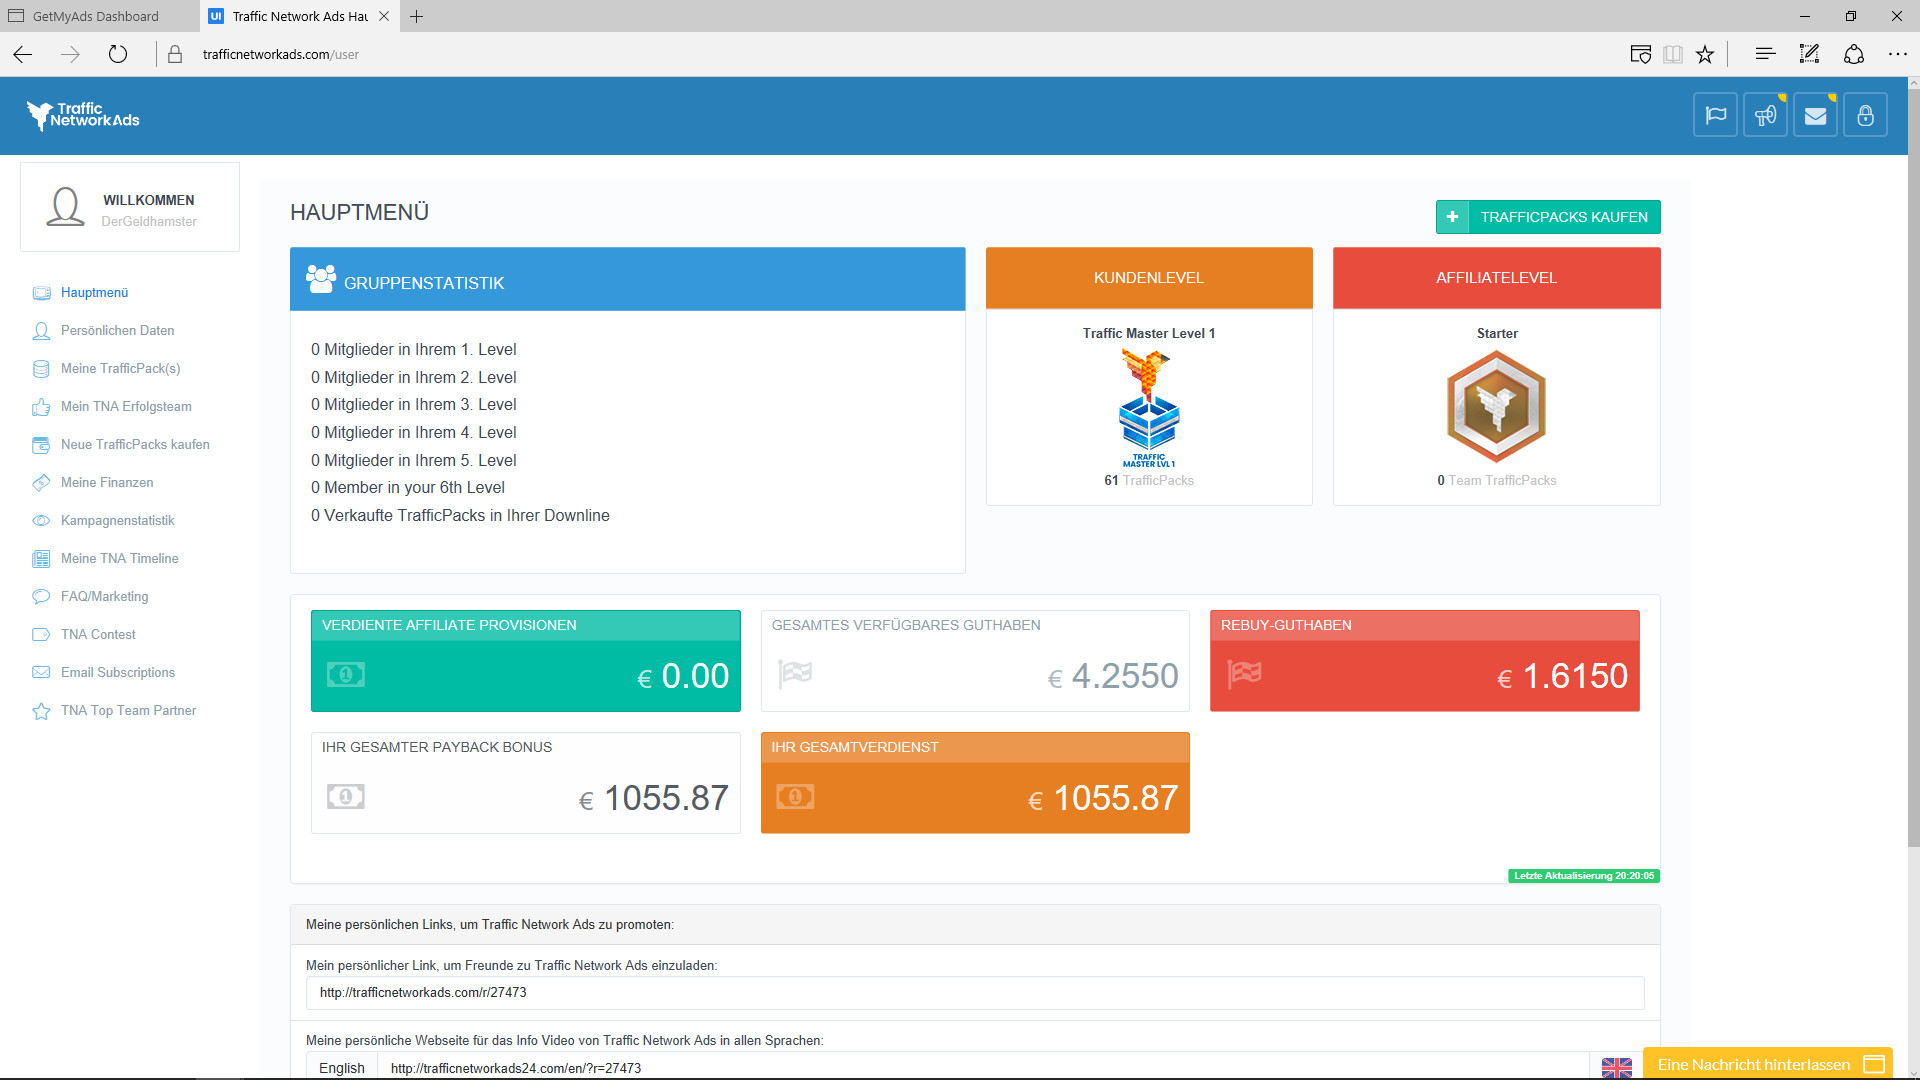Viewport: 1920px width, 1080px height.
Task: Click the personal referral link field
Action: (974, 992)
